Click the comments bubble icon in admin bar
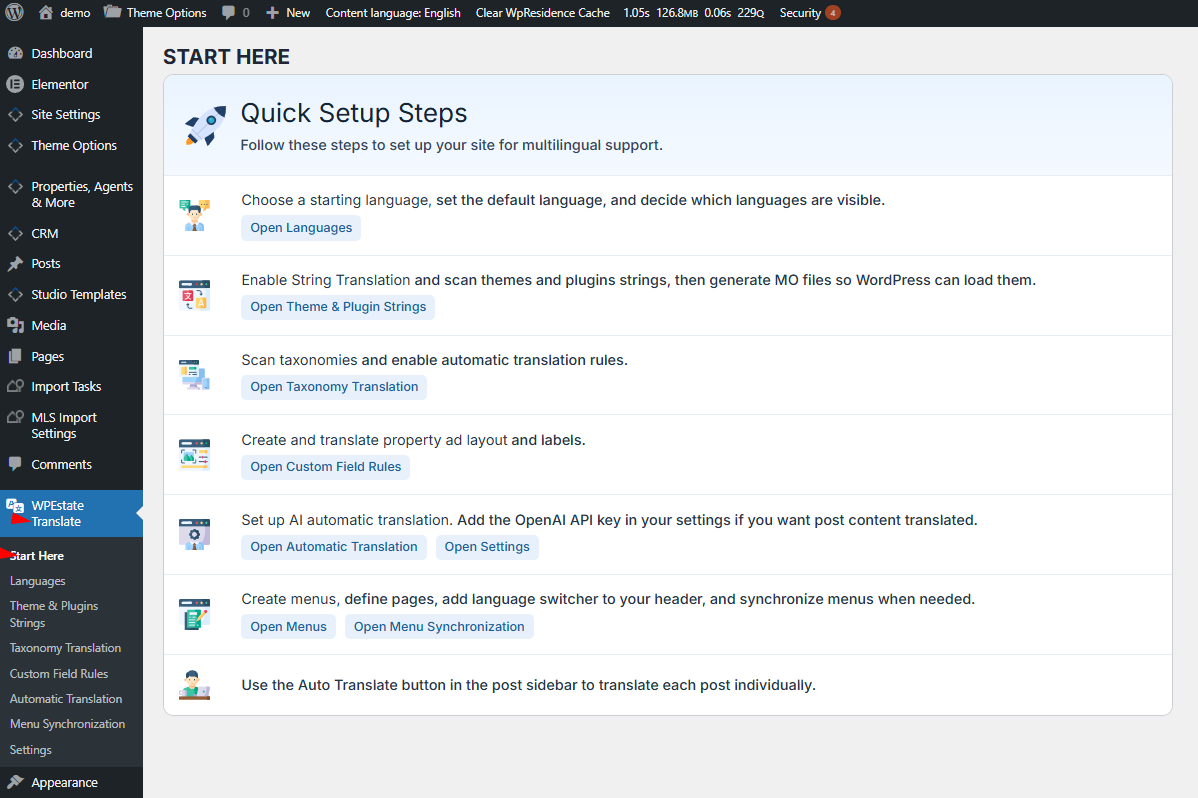This screenshot has height=798, width=1198. click(x=228, y=12)
